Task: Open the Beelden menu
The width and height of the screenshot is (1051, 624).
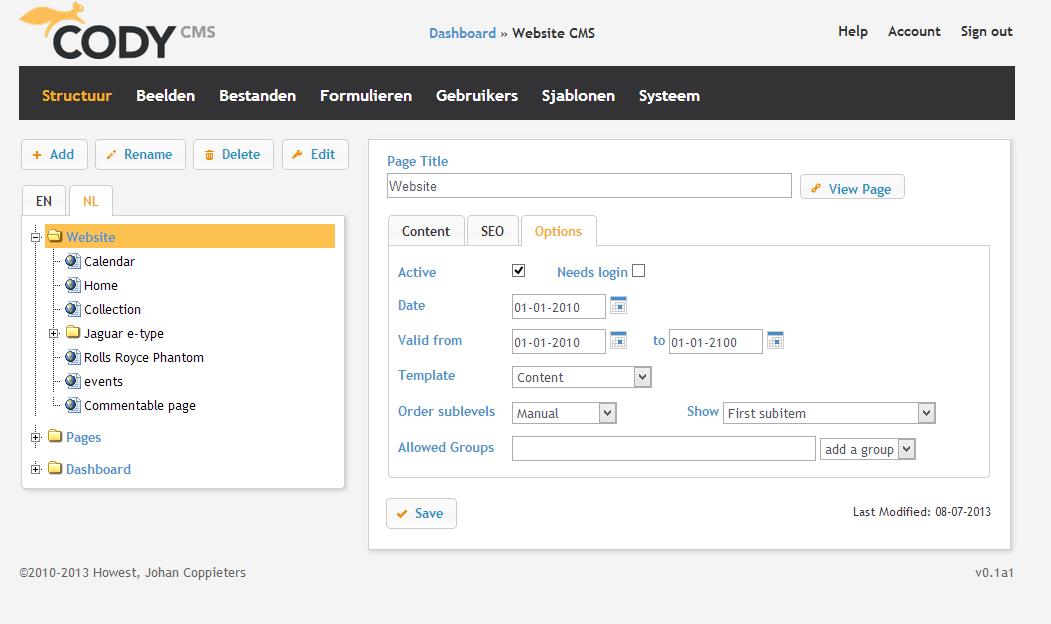Action: pos(166,95)
